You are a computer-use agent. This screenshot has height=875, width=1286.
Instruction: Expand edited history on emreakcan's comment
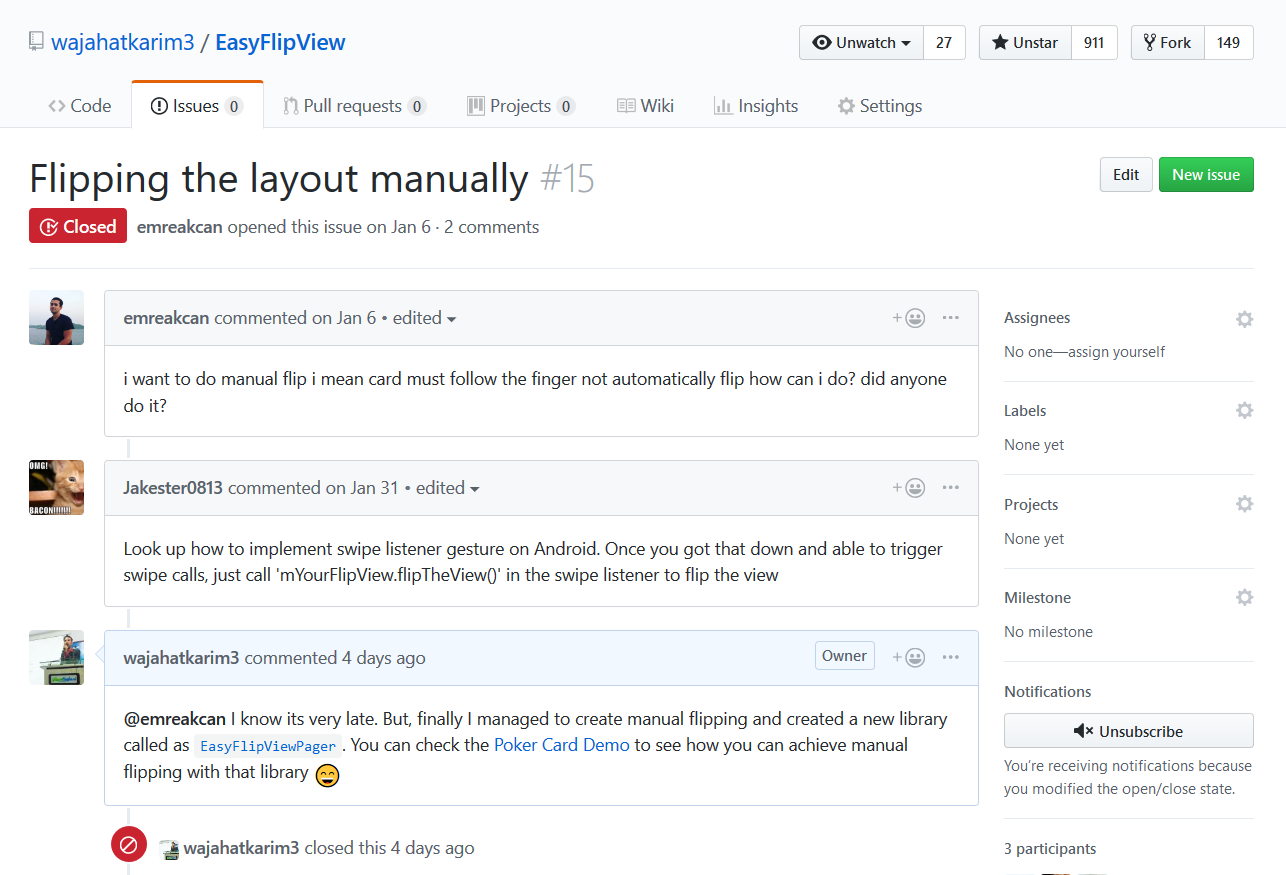[x=424, y=318]
